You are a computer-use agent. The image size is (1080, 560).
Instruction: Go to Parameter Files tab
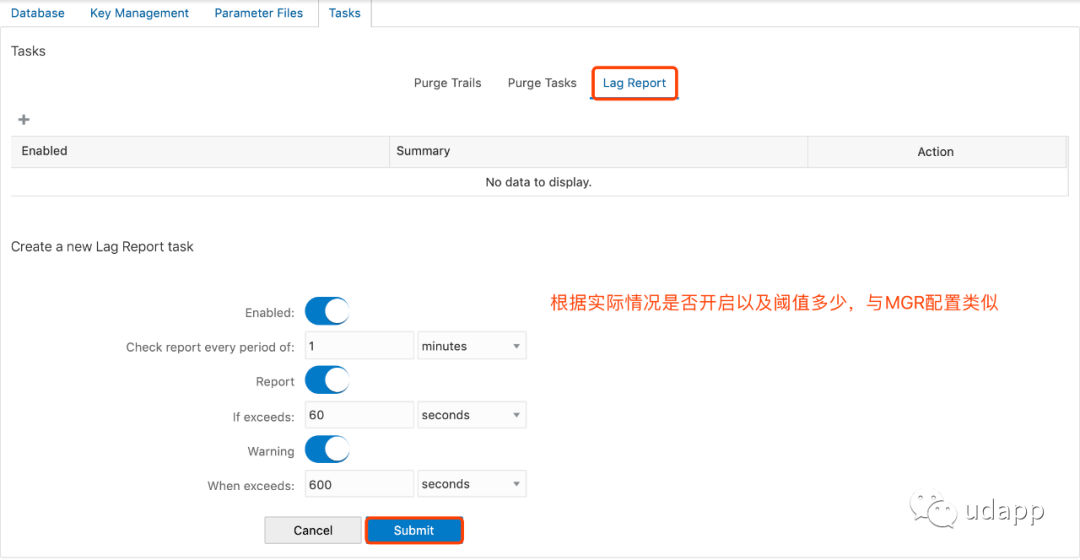coord(258,13)
